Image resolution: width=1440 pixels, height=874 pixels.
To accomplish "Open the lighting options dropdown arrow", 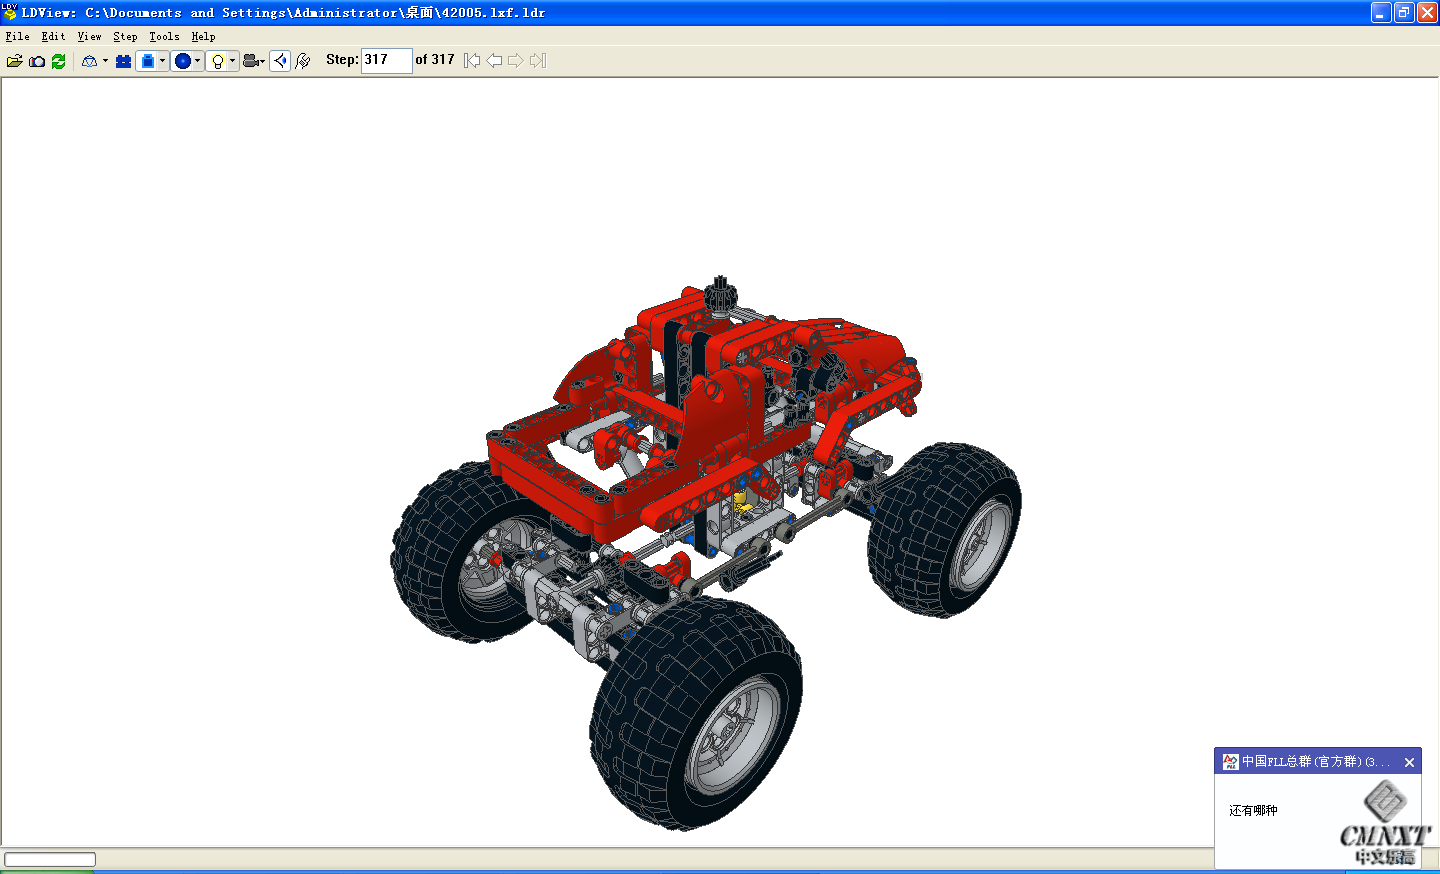I will point(232,61).
